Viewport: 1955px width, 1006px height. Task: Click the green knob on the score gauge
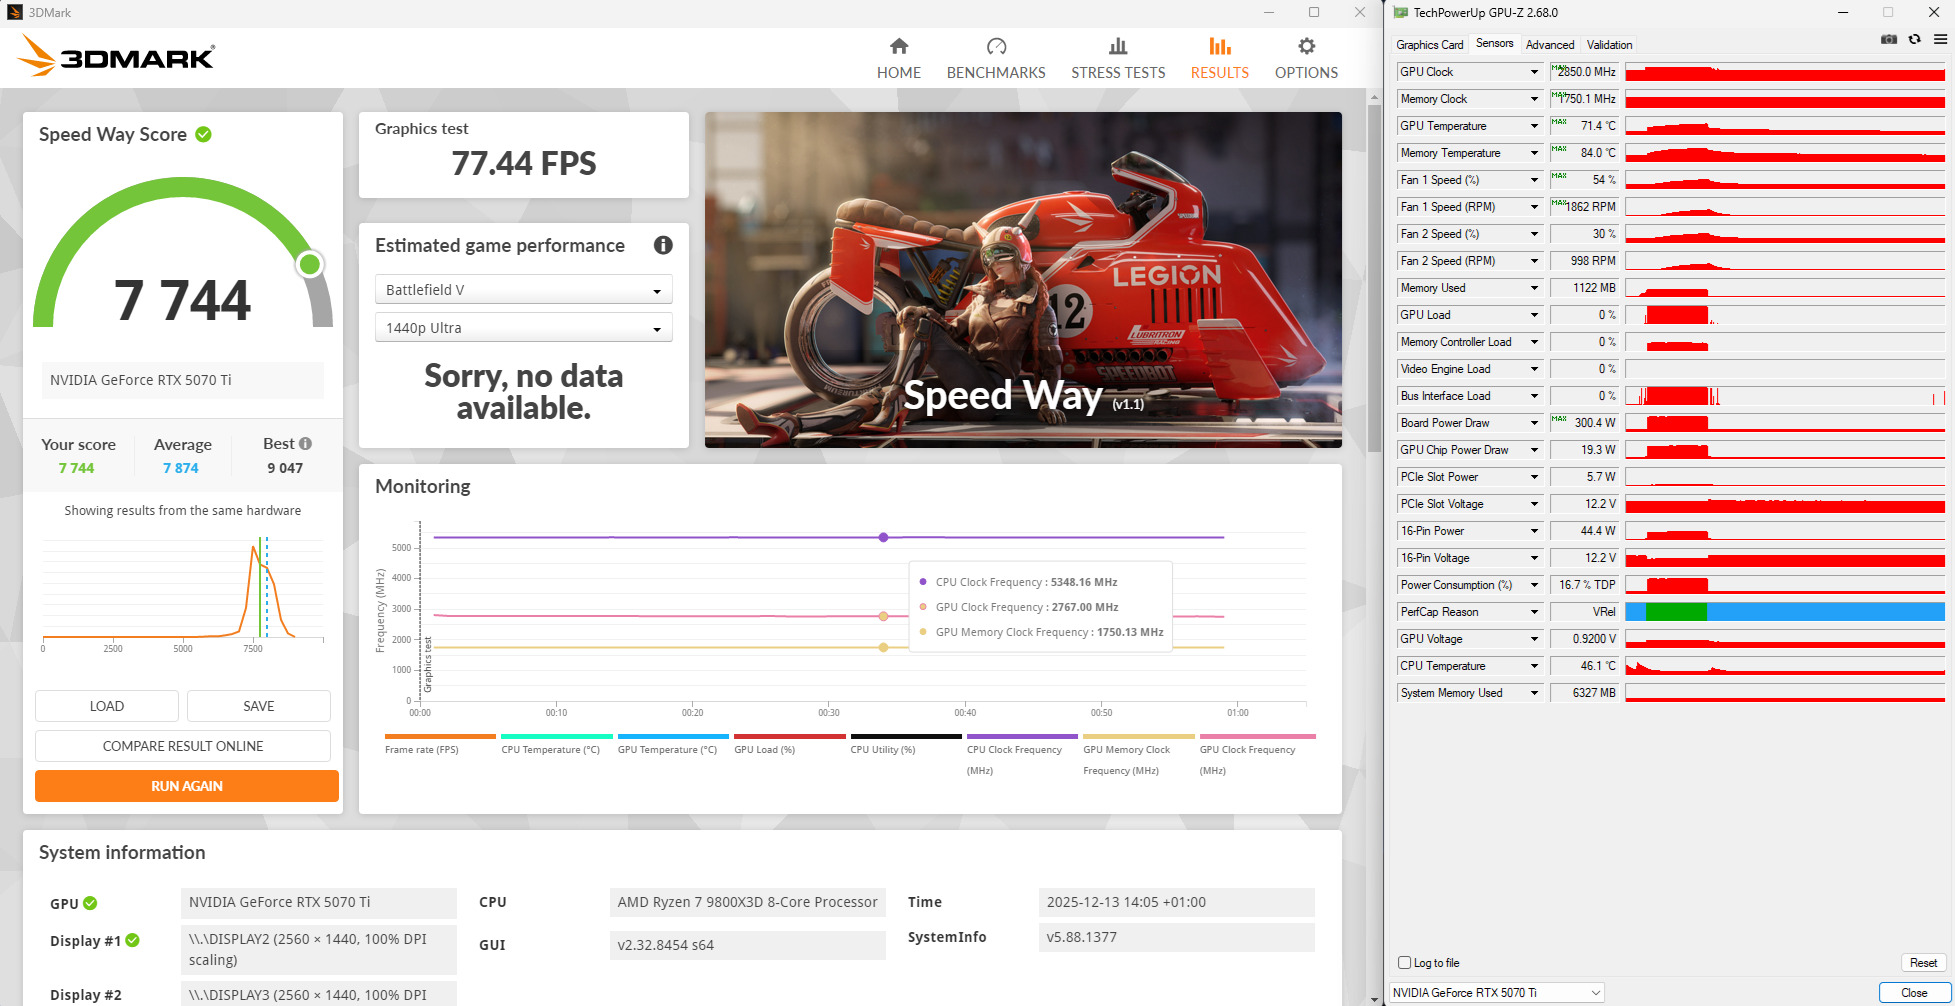[x=310, y=264]
